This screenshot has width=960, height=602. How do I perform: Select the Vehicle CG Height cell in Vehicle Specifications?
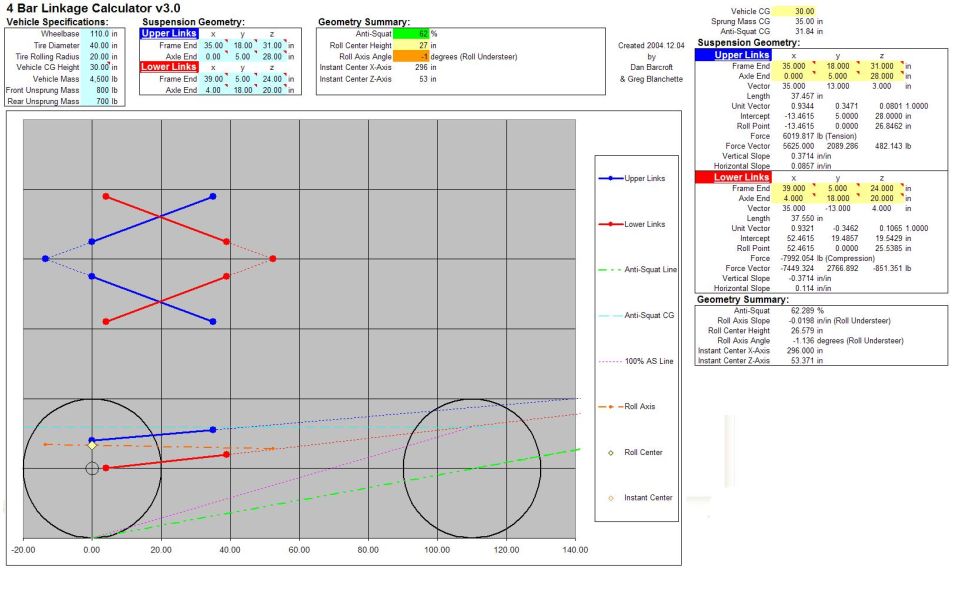click(96, 67)
